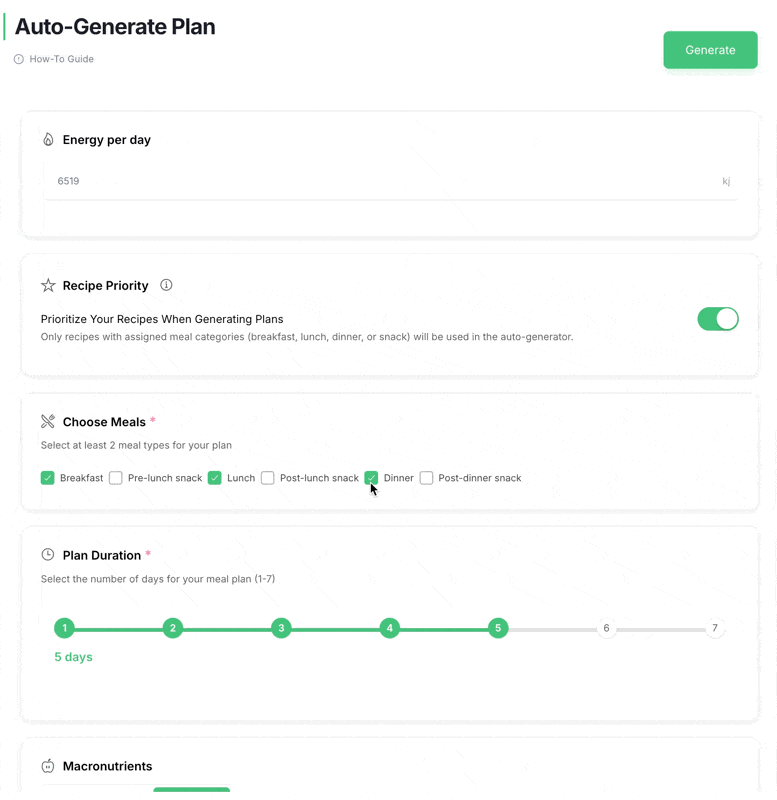
Task: Click the energy per day input field
Action: [x=391, y=181]
